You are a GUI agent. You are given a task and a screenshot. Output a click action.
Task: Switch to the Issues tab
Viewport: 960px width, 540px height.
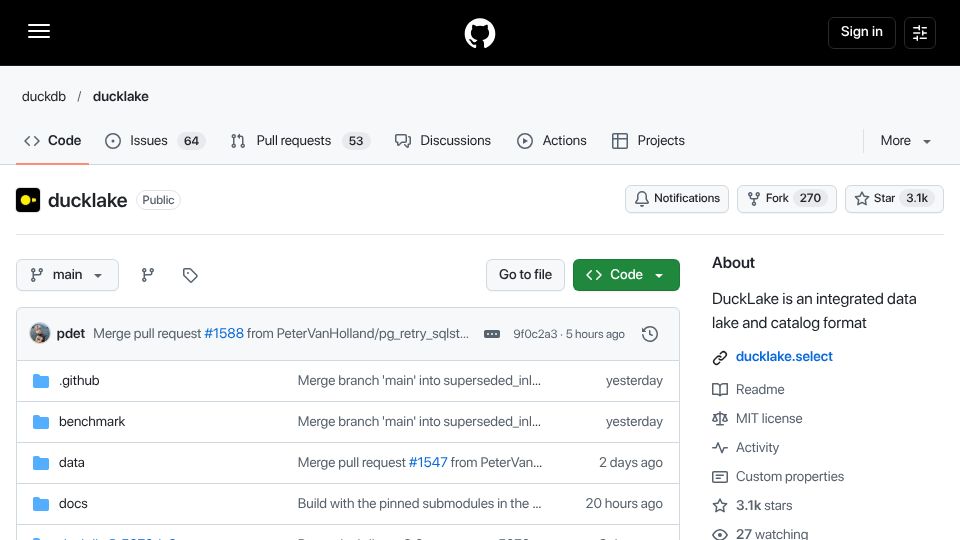pos(156,141)
